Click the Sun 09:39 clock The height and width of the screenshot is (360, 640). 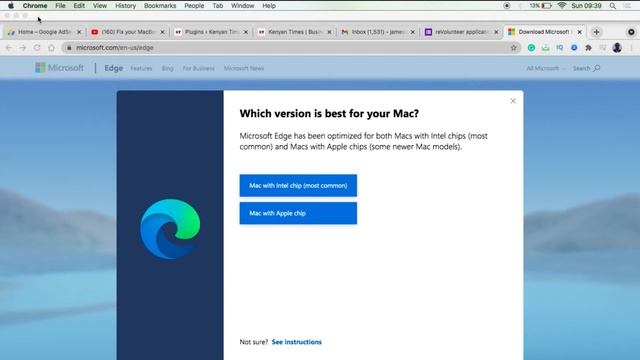coord(587,6)
